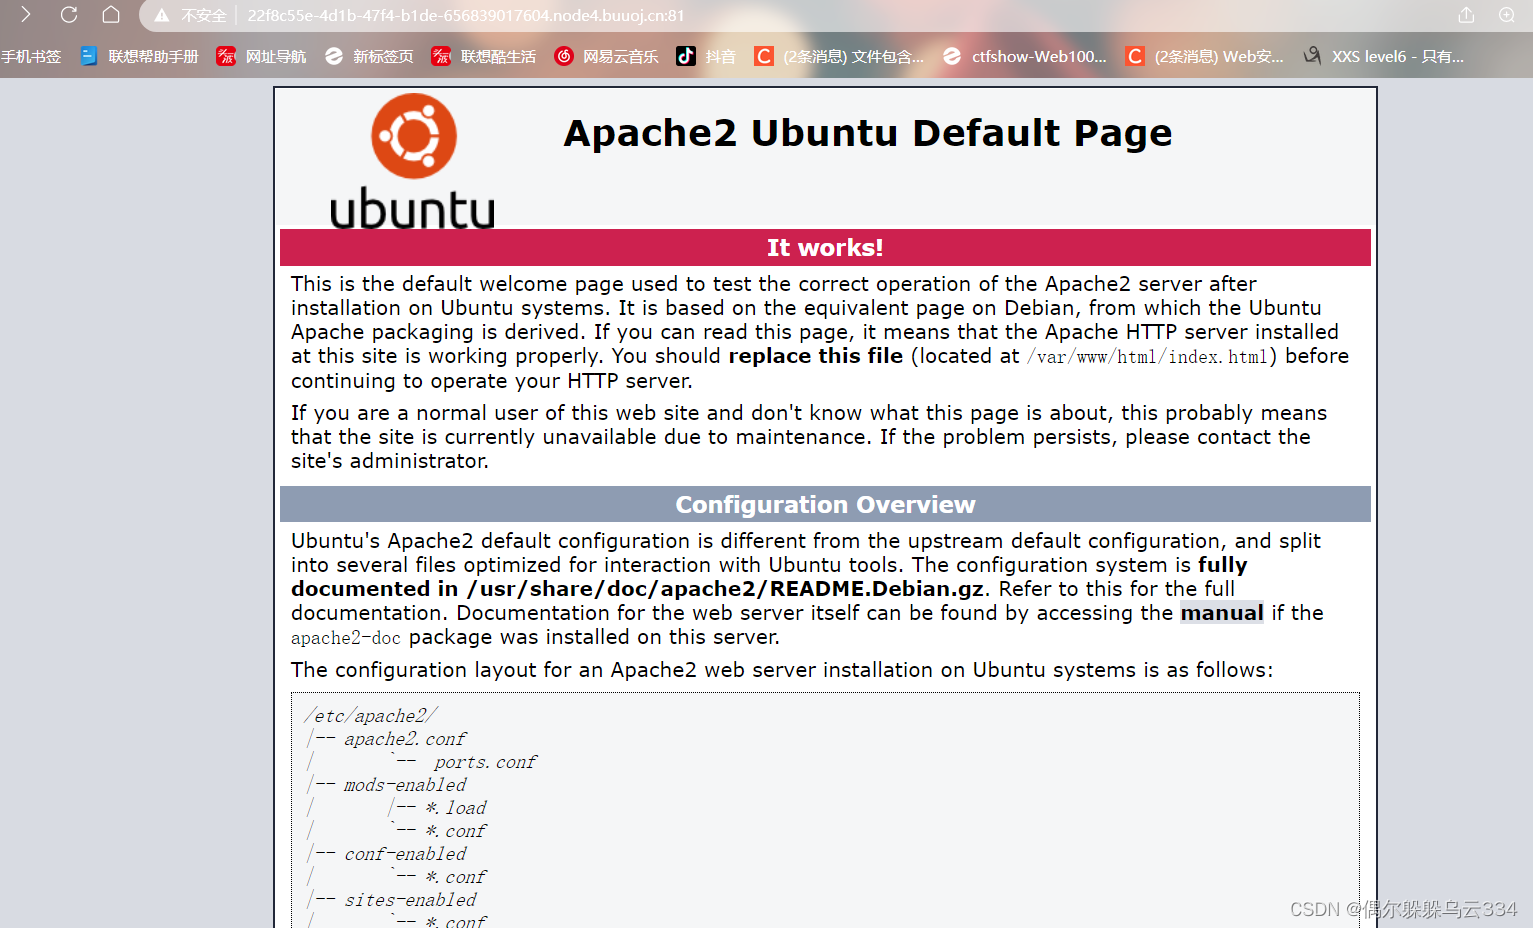Click the not-secure warning triangle icon
The width and height of the screenshot is (1533, 928).
[x=161, y=16]
